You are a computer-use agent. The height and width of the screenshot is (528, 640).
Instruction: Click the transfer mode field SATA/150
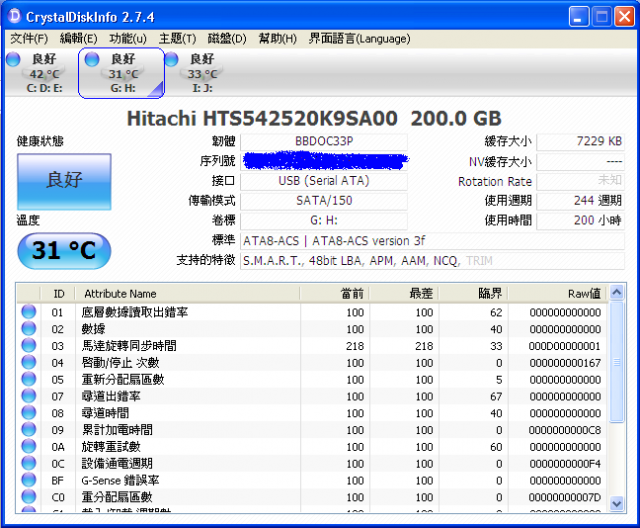pos(324,201)
